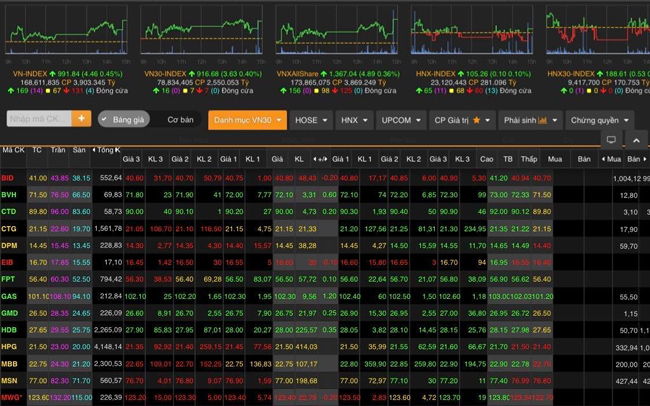Screen dimensions: 650x406
Task: Click the HPG stock ticker
Action: (8, 347)
